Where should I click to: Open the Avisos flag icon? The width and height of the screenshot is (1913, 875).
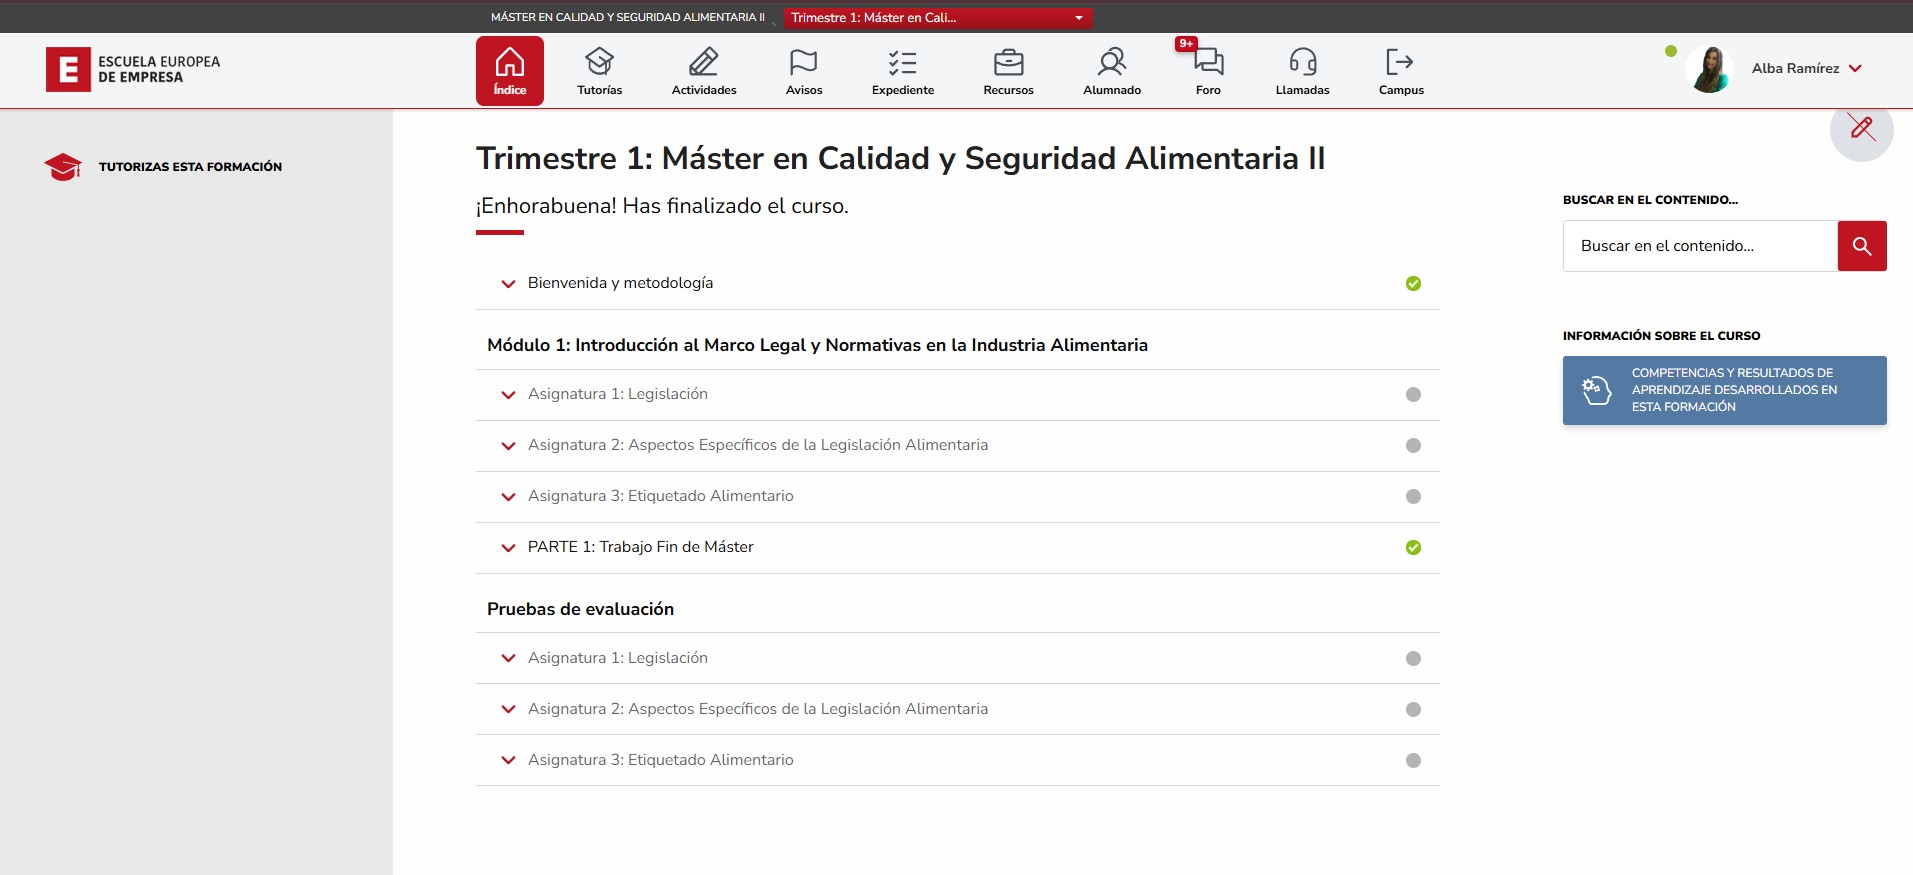tap(803, 63)
